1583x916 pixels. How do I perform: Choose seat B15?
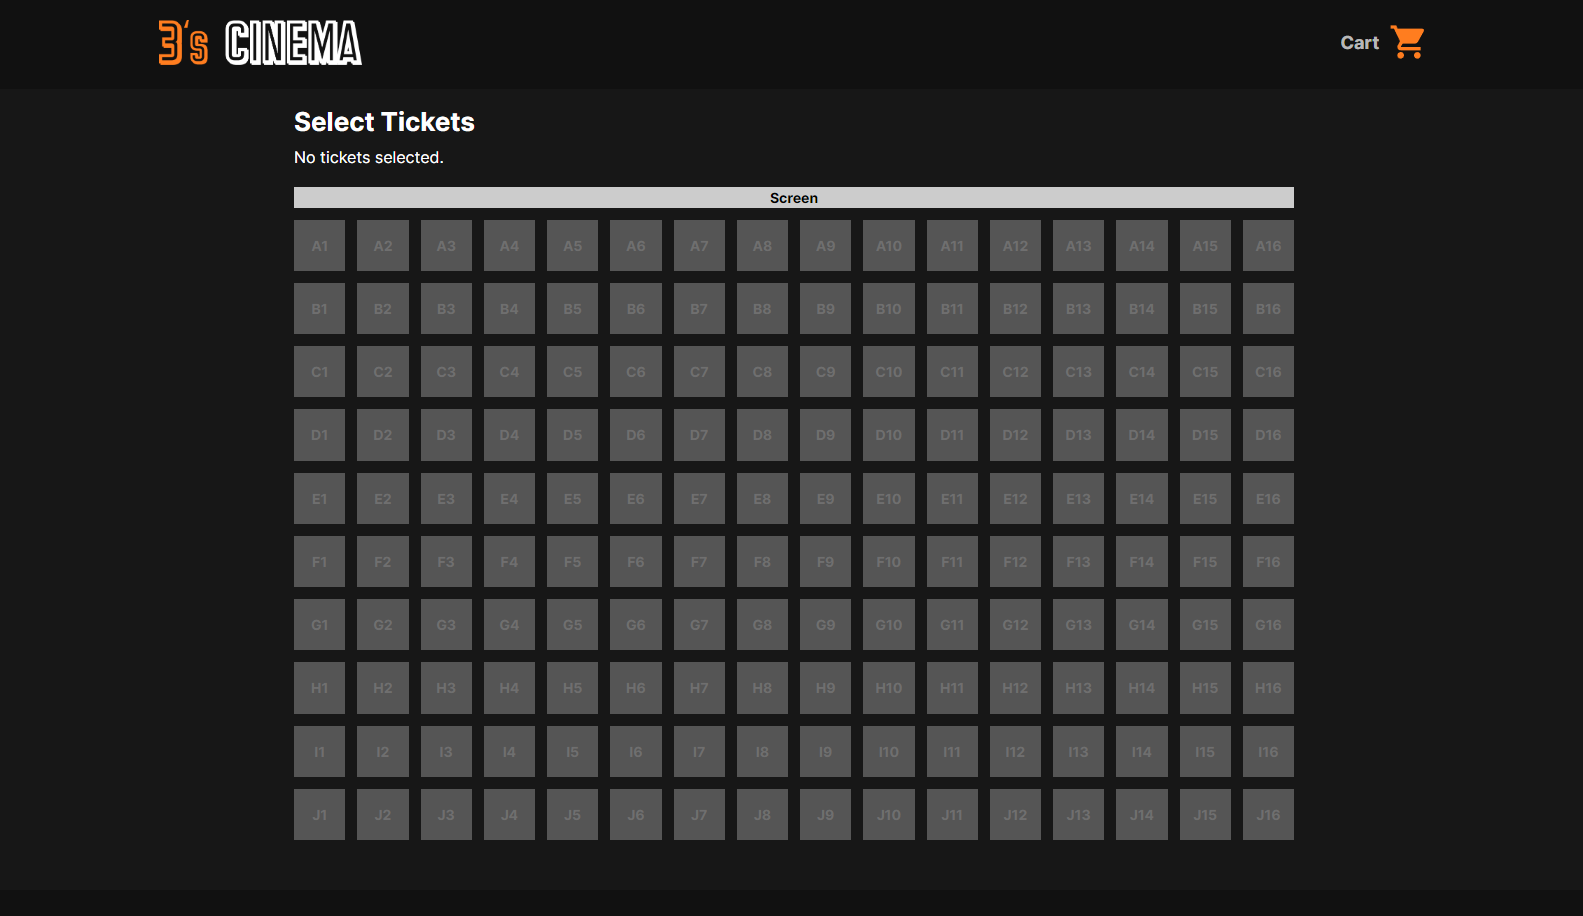coord(1205,309)
